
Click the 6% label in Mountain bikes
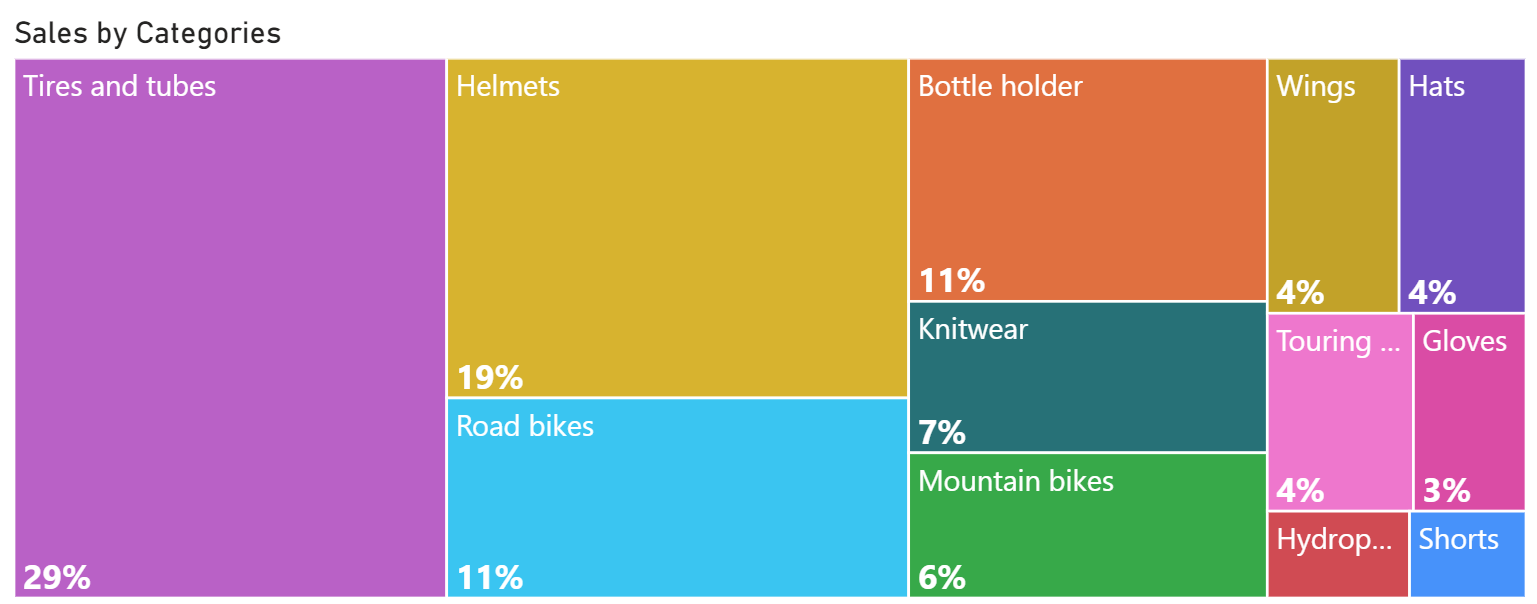pyautogui.click(x=942, y=577)
